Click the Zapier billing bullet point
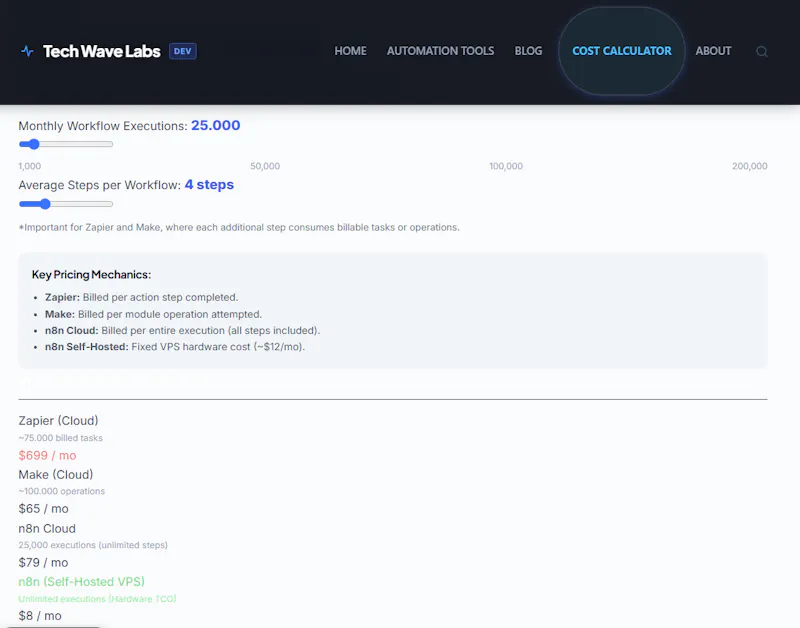800x628 pixels. pyautogui.click(x=141, y=297)
